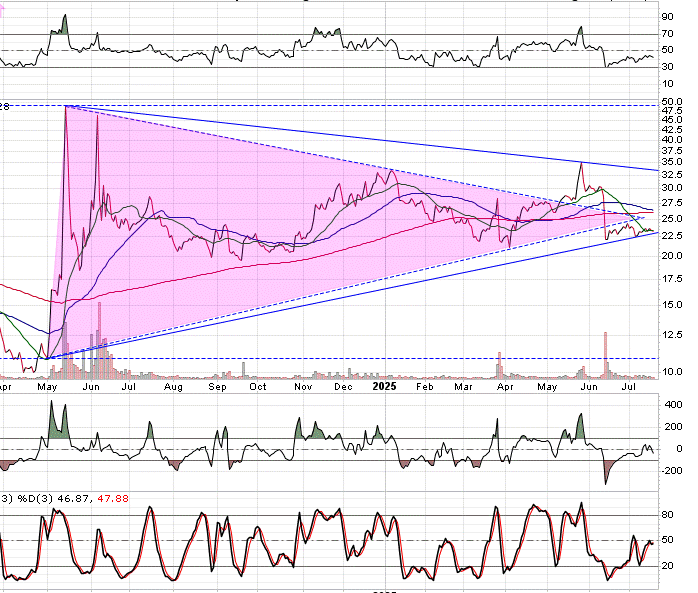Click the 90 label on RSI axis
The image size is (698, 593).
tap(667, 16)
